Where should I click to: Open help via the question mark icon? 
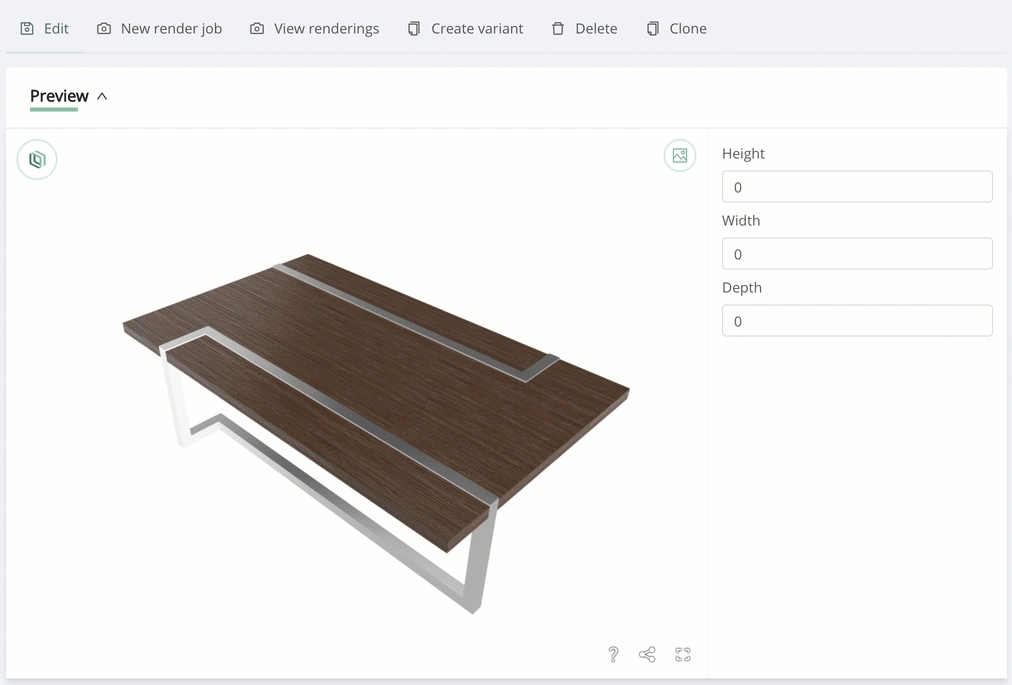point(613,654)
